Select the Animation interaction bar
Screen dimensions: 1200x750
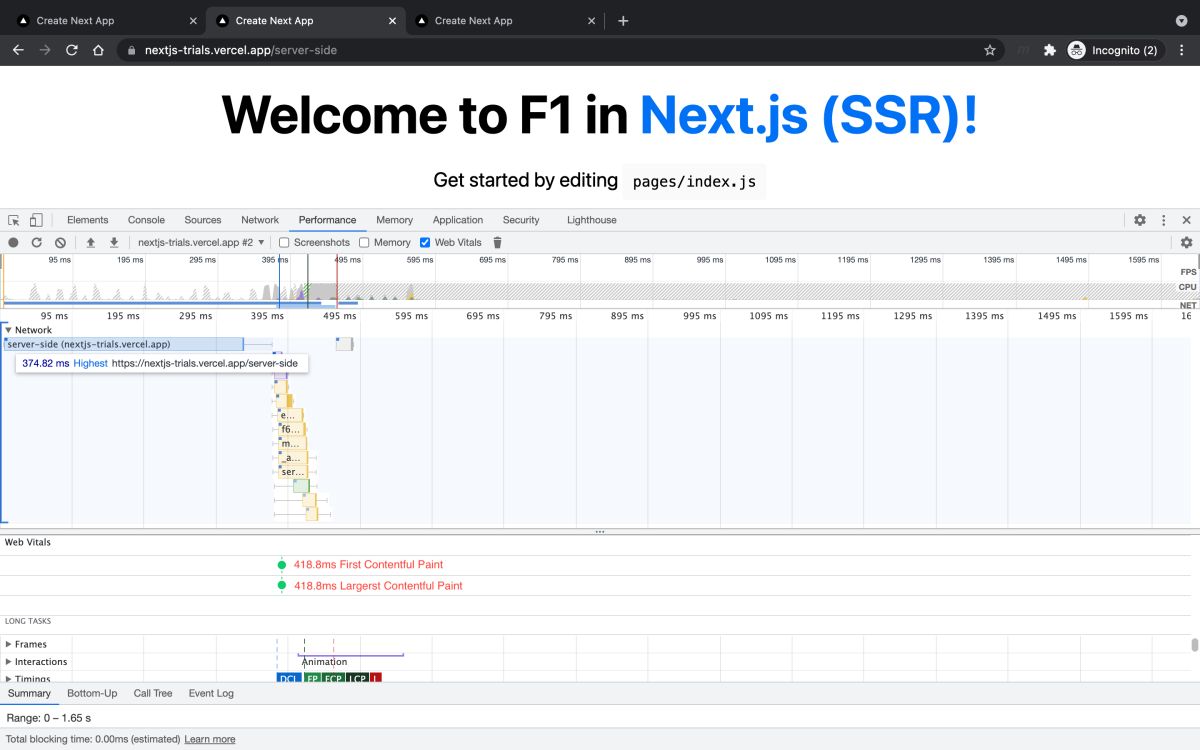pyautogui.click(x=350, y=661)
